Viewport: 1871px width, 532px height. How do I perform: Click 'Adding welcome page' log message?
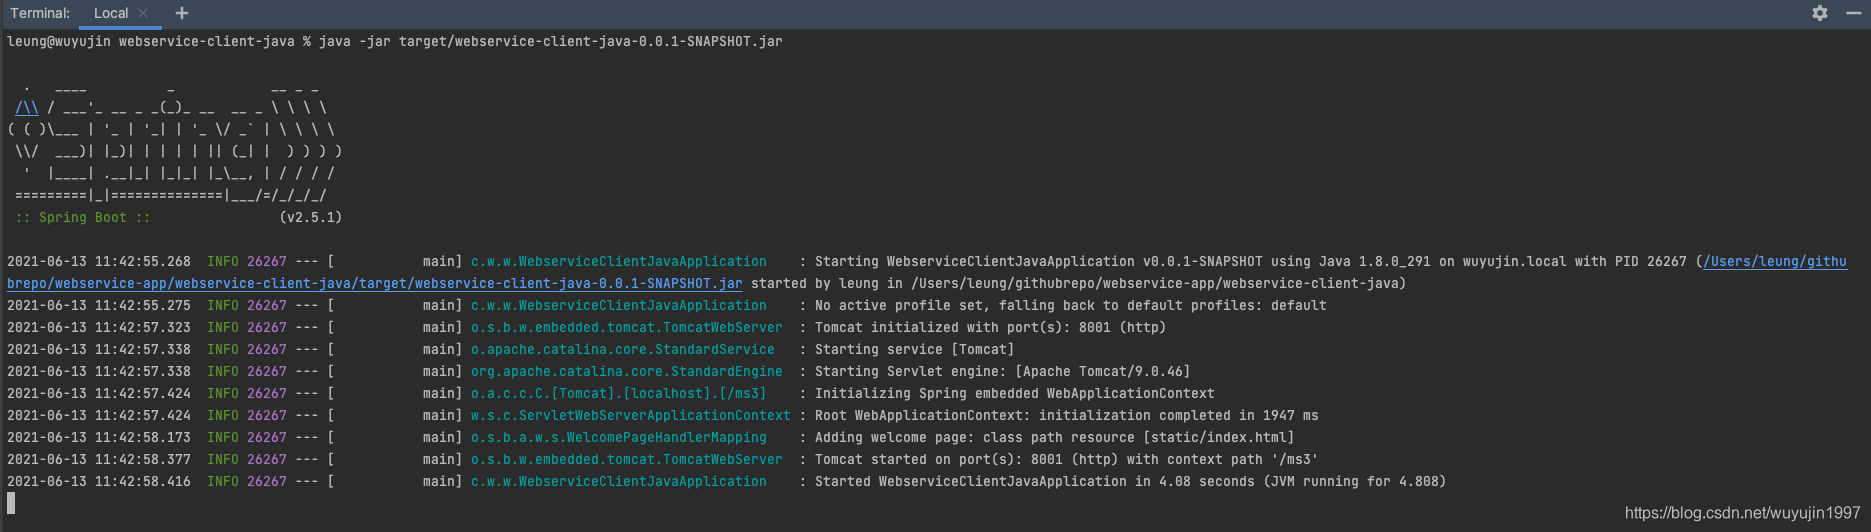coord(1054,437)
